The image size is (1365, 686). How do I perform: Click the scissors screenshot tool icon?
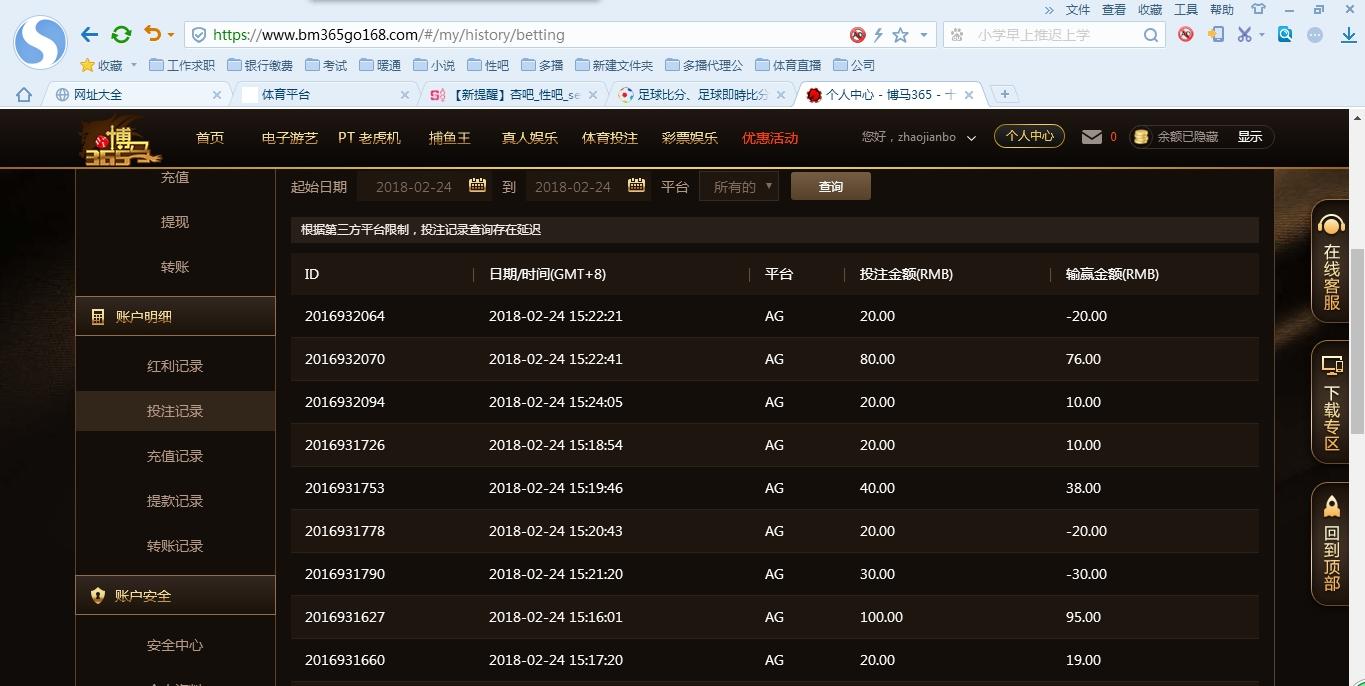[1243, 34]
